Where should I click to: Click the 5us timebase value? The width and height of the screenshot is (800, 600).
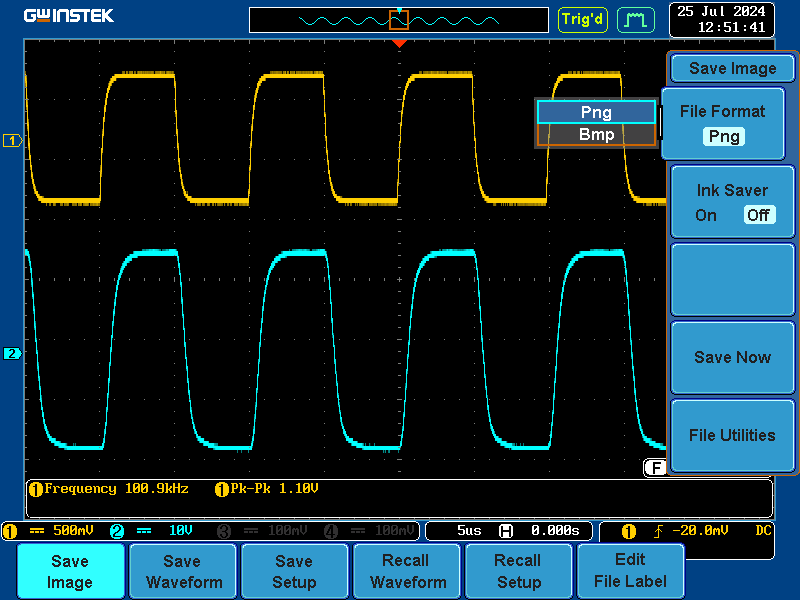[x=469, y=531]
